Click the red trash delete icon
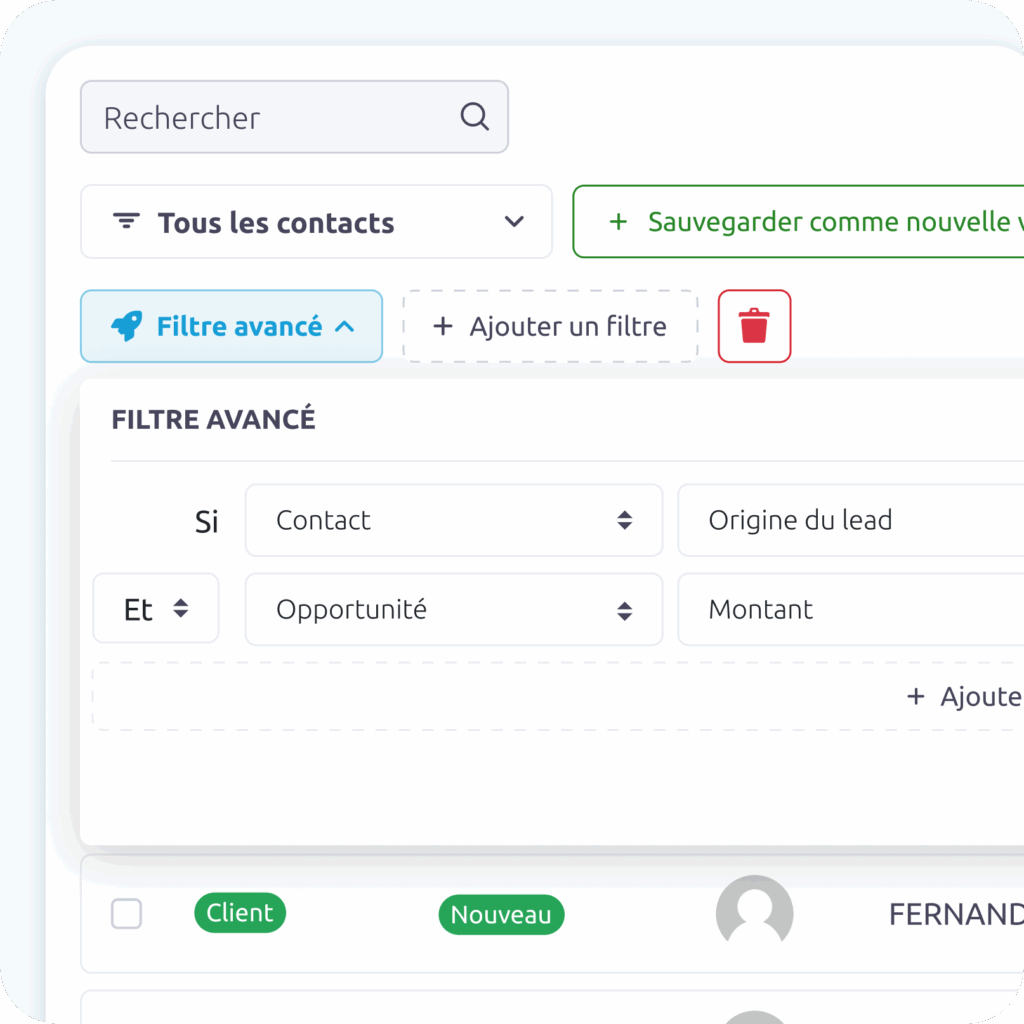The height and width of the screenshot is (1024, 1024). pyautogui.click(x=754, y=326)
